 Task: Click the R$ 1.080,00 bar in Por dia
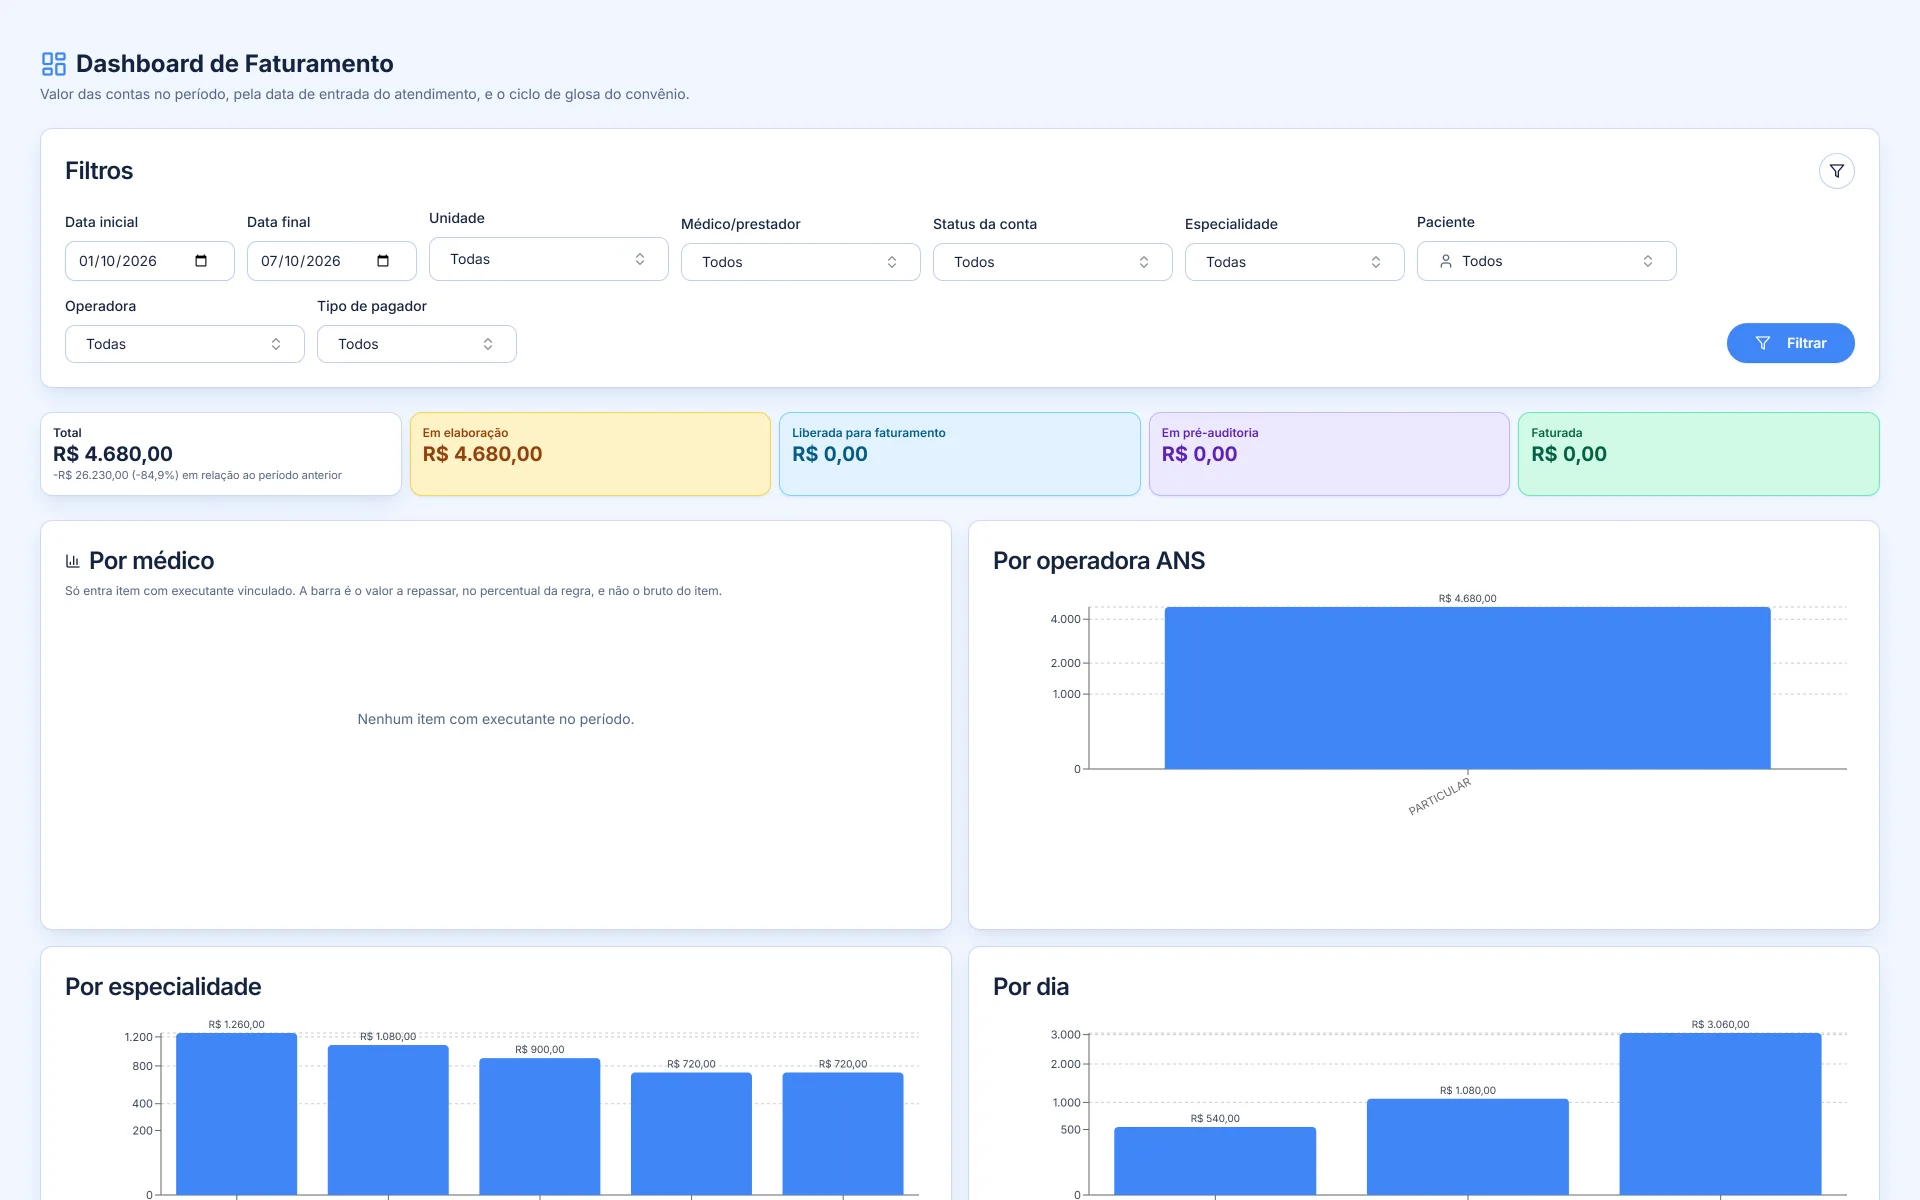click(1468, 1147)
